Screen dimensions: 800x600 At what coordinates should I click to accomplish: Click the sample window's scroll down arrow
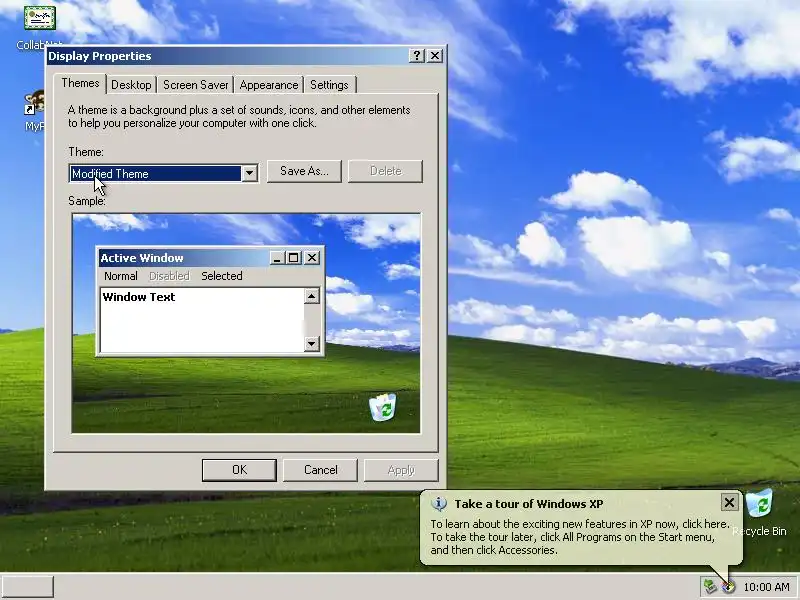(312, 344)
